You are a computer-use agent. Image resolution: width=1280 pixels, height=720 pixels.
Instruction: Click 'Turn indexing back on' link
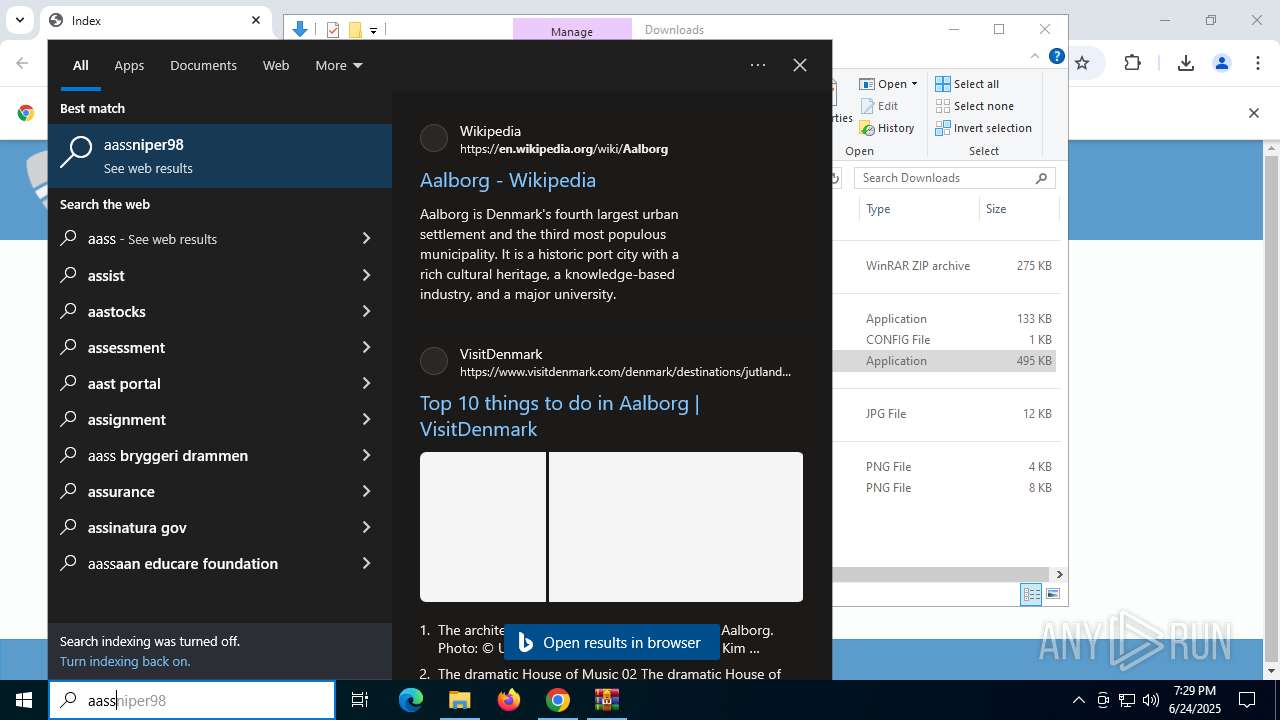(125, 661)
